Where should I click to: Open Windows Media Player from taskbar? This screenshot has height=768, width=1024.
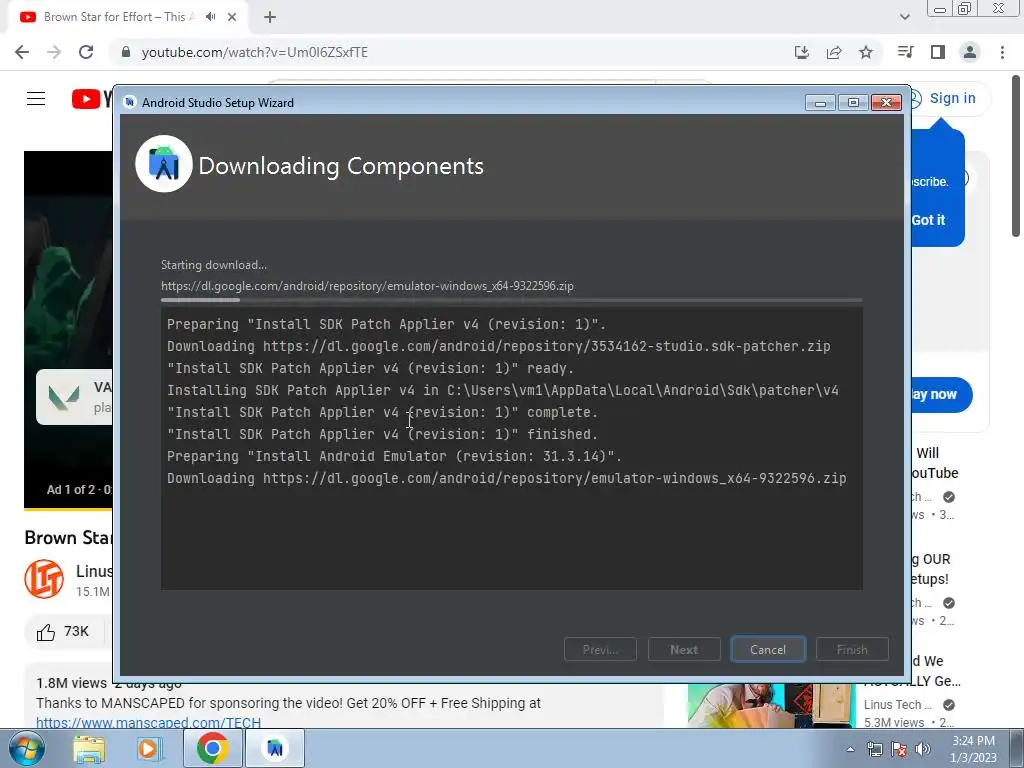[x=148, y=748]
